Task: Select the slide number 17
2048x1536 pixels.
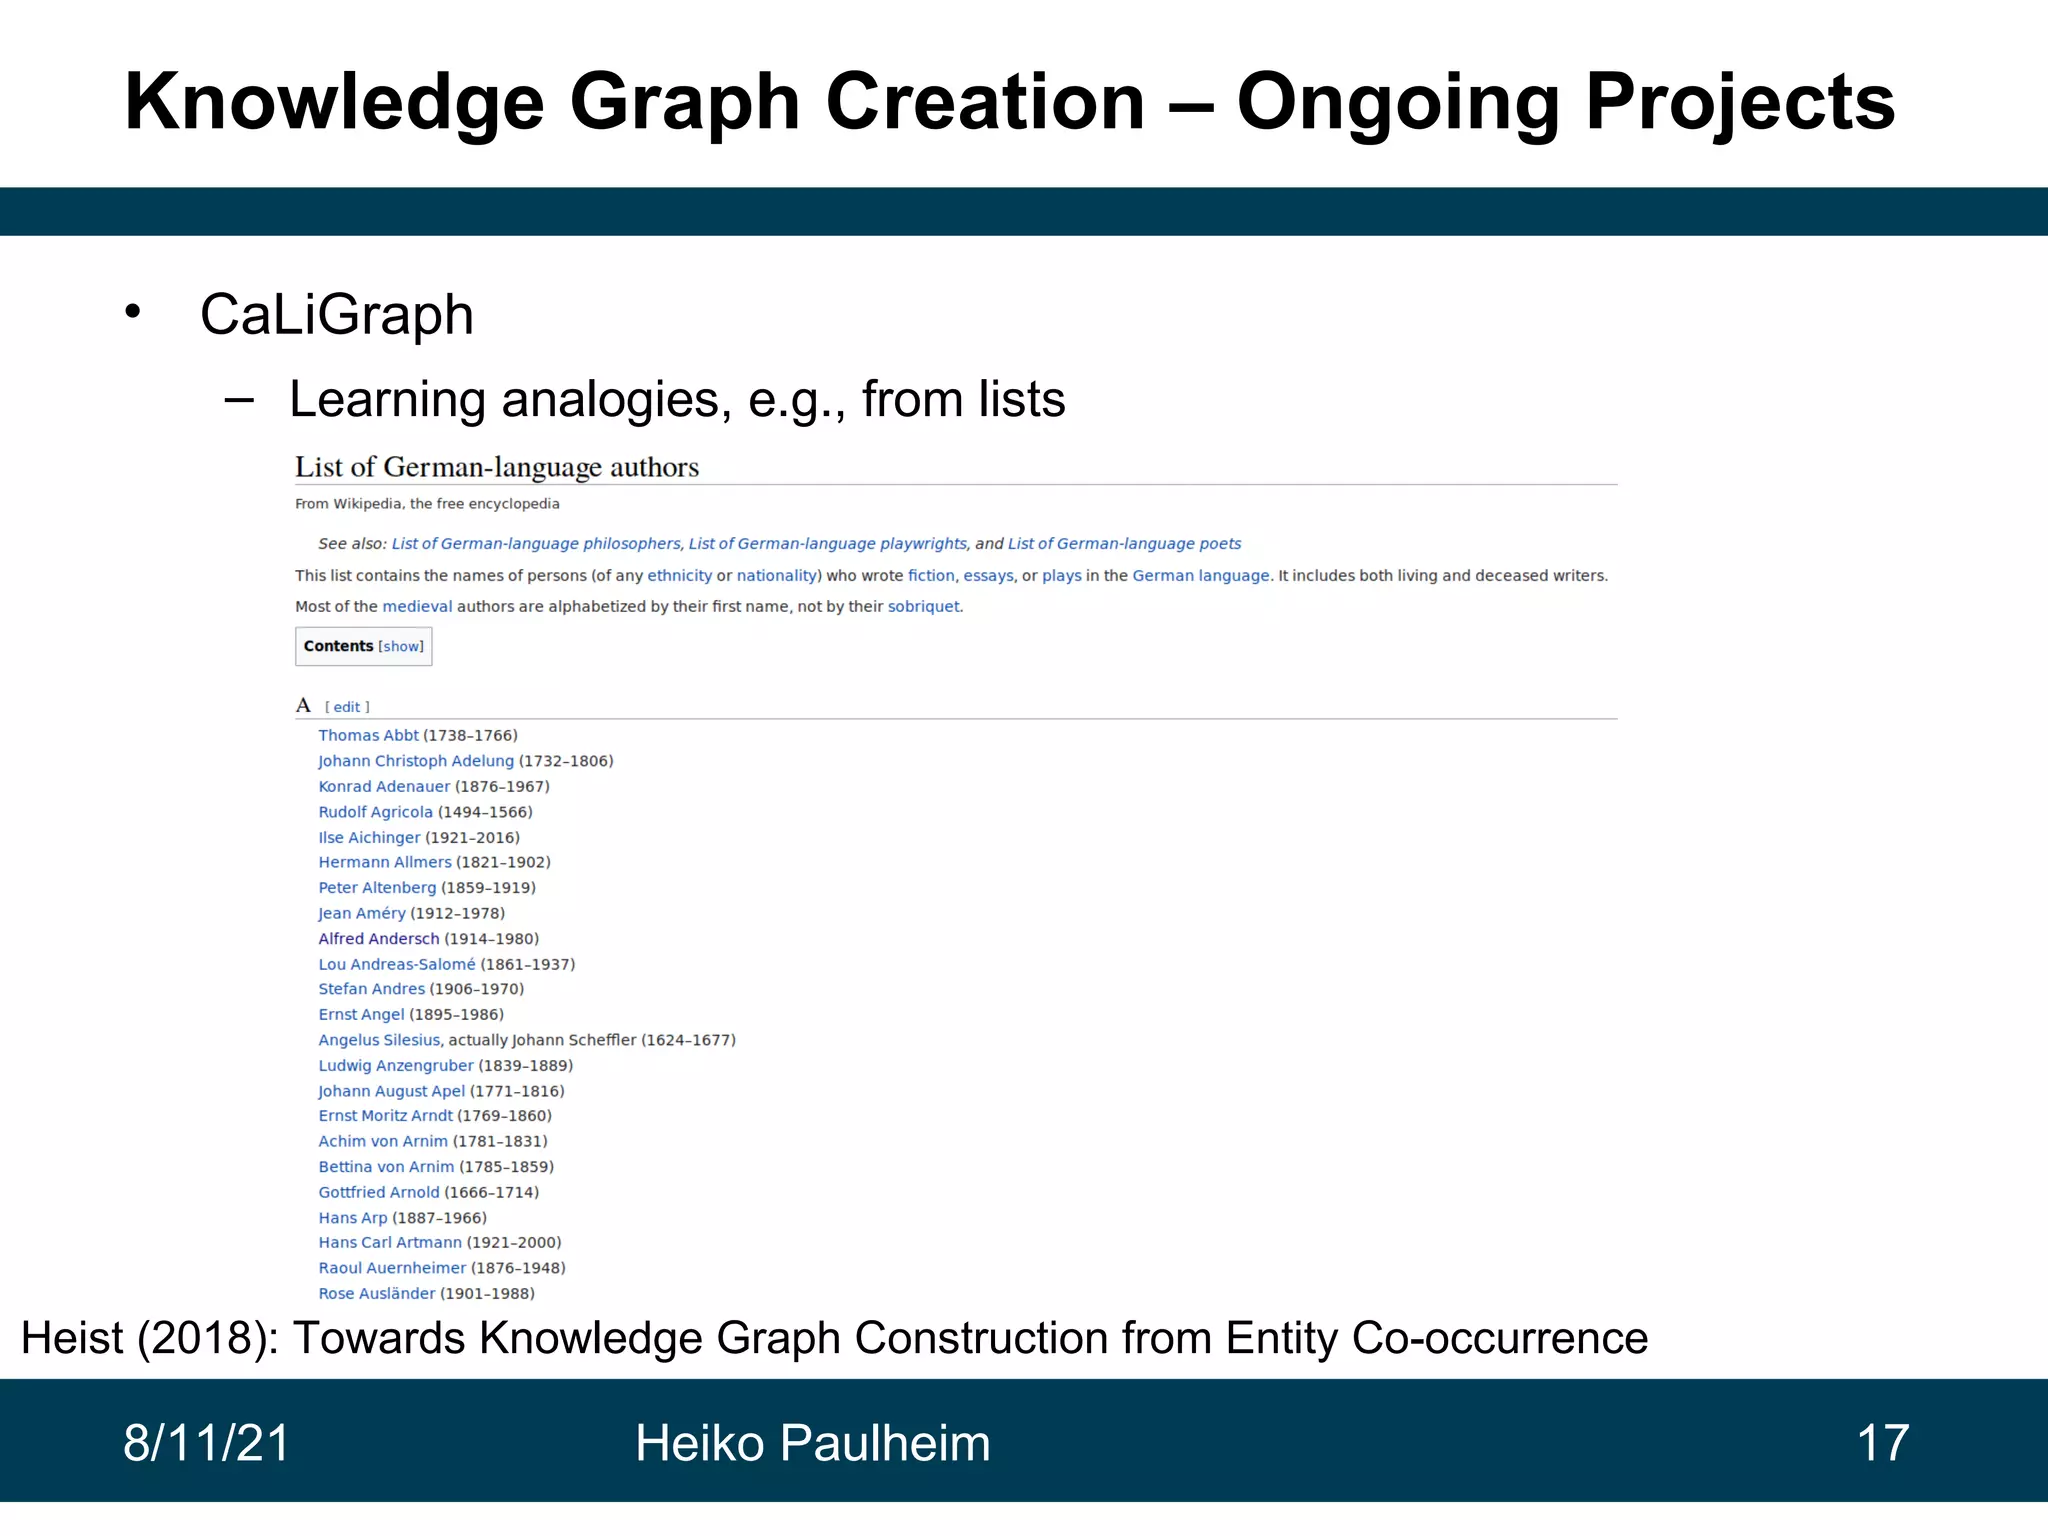Action: pyautogui.click(x=1883, y=1444)
